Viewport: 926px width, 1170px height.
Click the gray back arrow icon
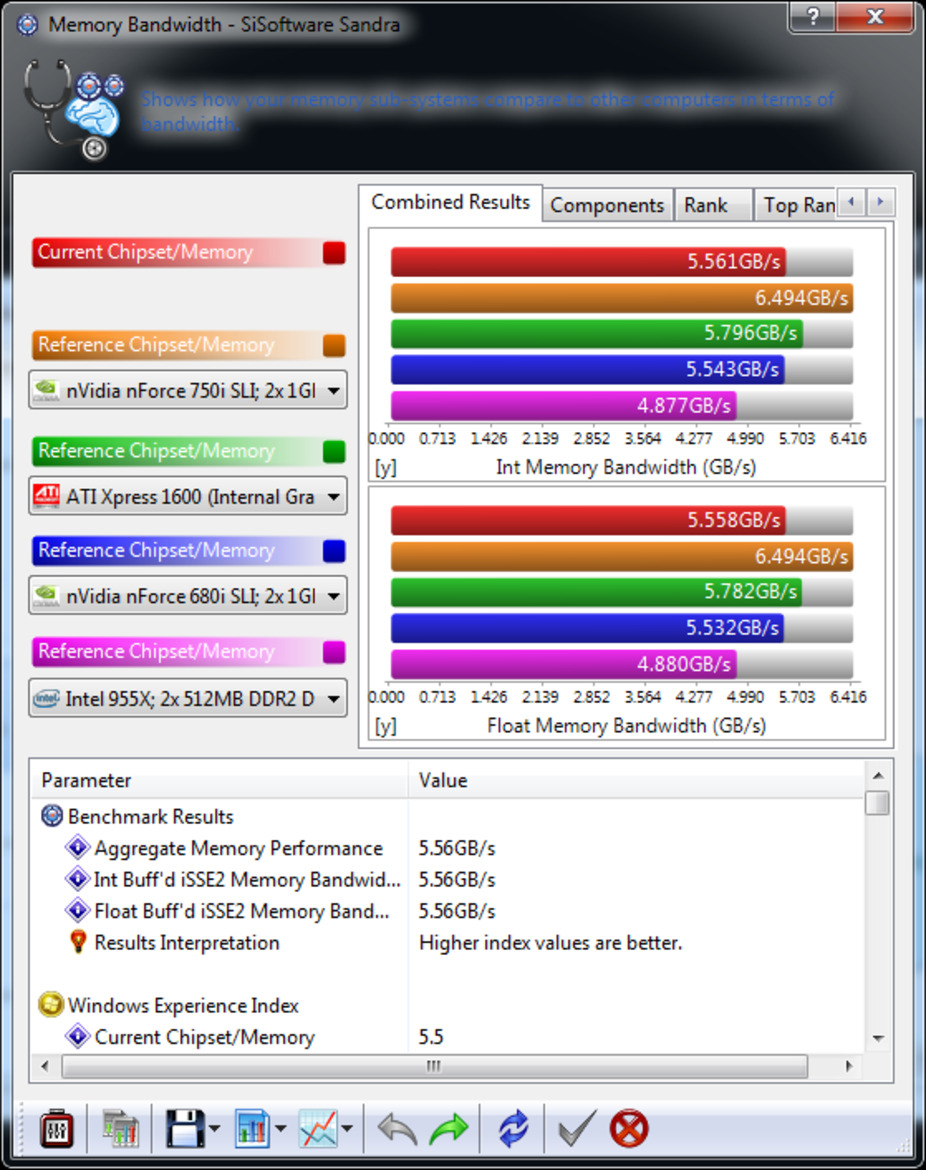tap(397, 1128)
